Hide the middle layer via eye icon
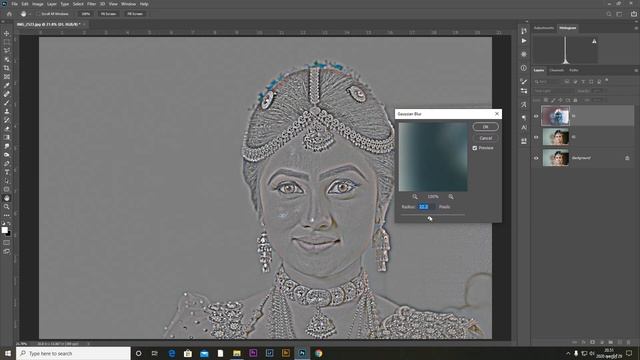This screenshot has width=640, height=360. point(536,138)
